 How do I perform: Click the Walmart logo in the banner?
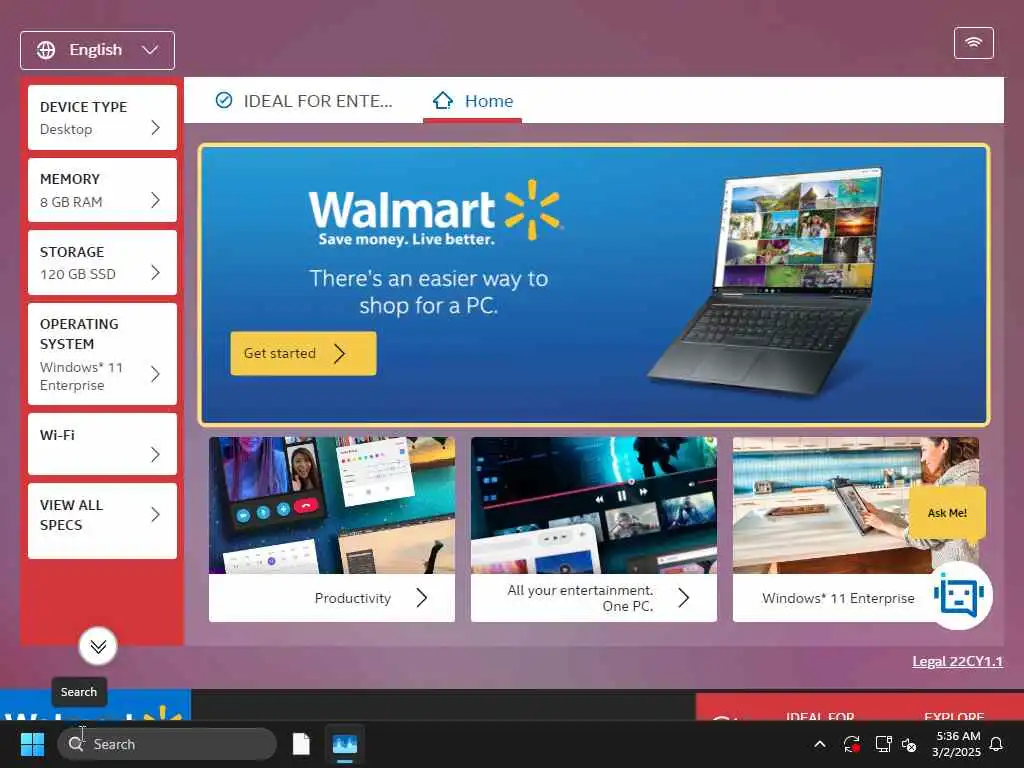pos(436,213)
